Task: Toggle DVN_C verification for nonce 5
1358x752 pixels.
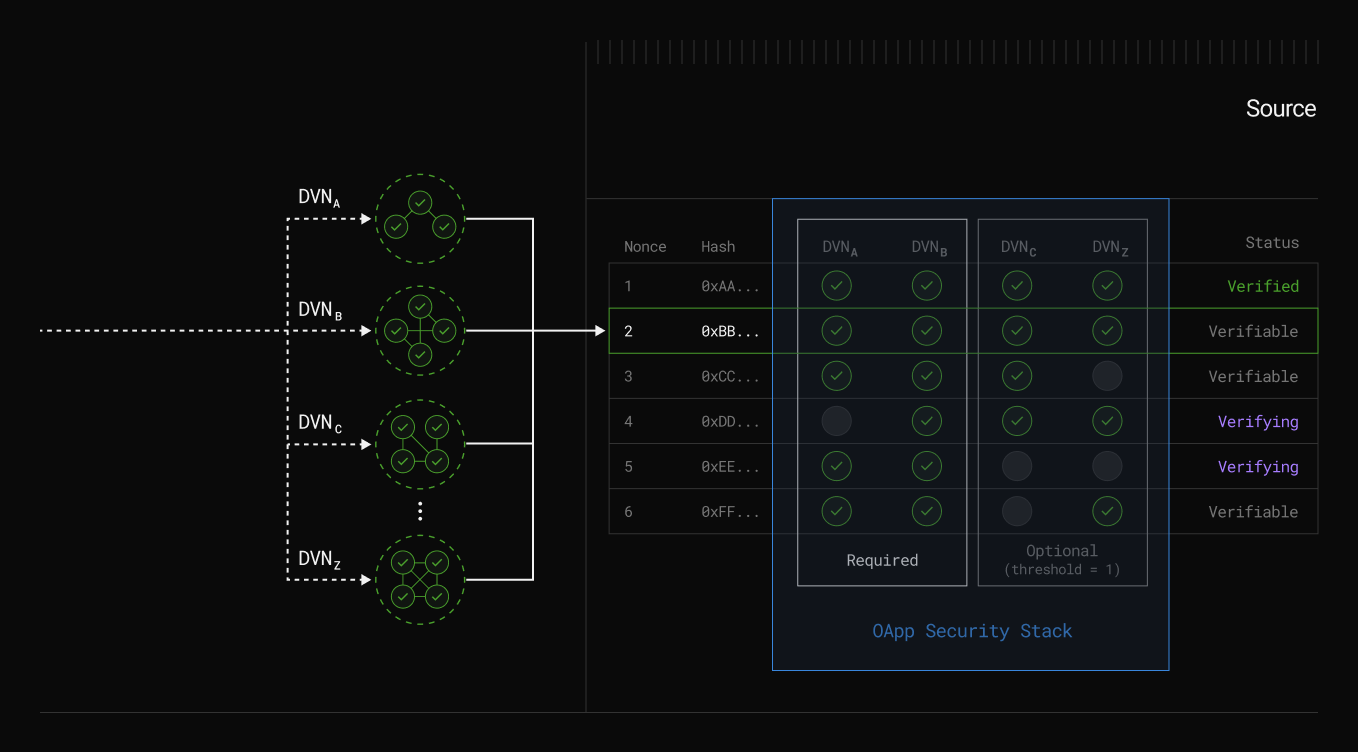Action: (x=1016, y=465)
